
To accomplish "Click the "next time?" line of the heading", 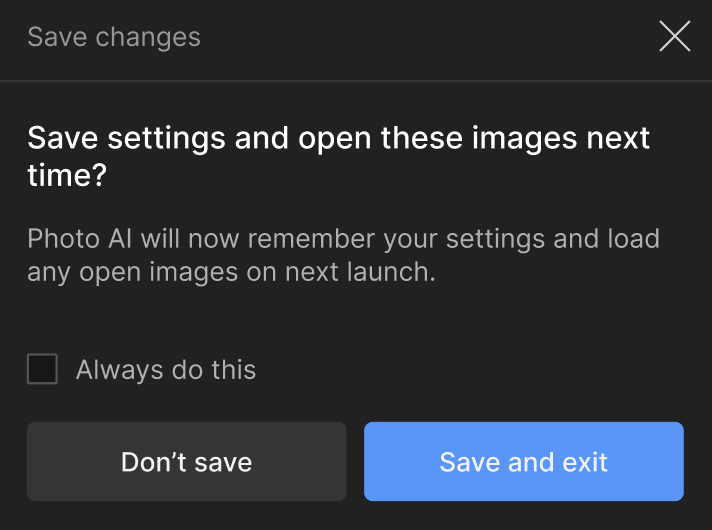I will coord(68,176).
